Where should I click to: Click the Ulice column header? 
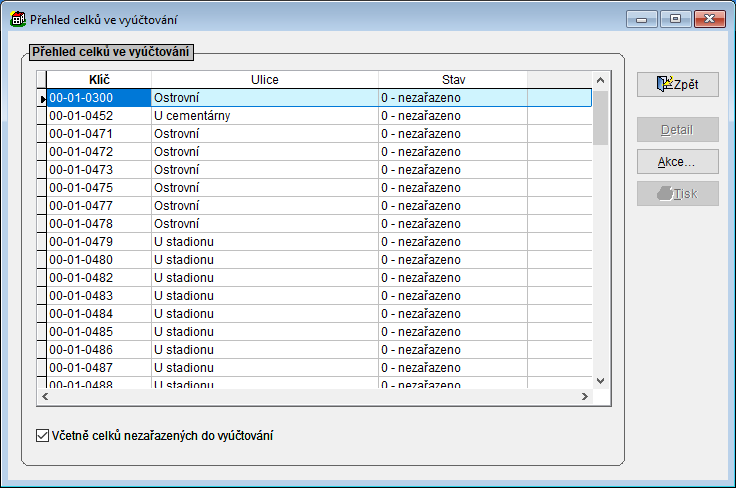coord(264,79)
